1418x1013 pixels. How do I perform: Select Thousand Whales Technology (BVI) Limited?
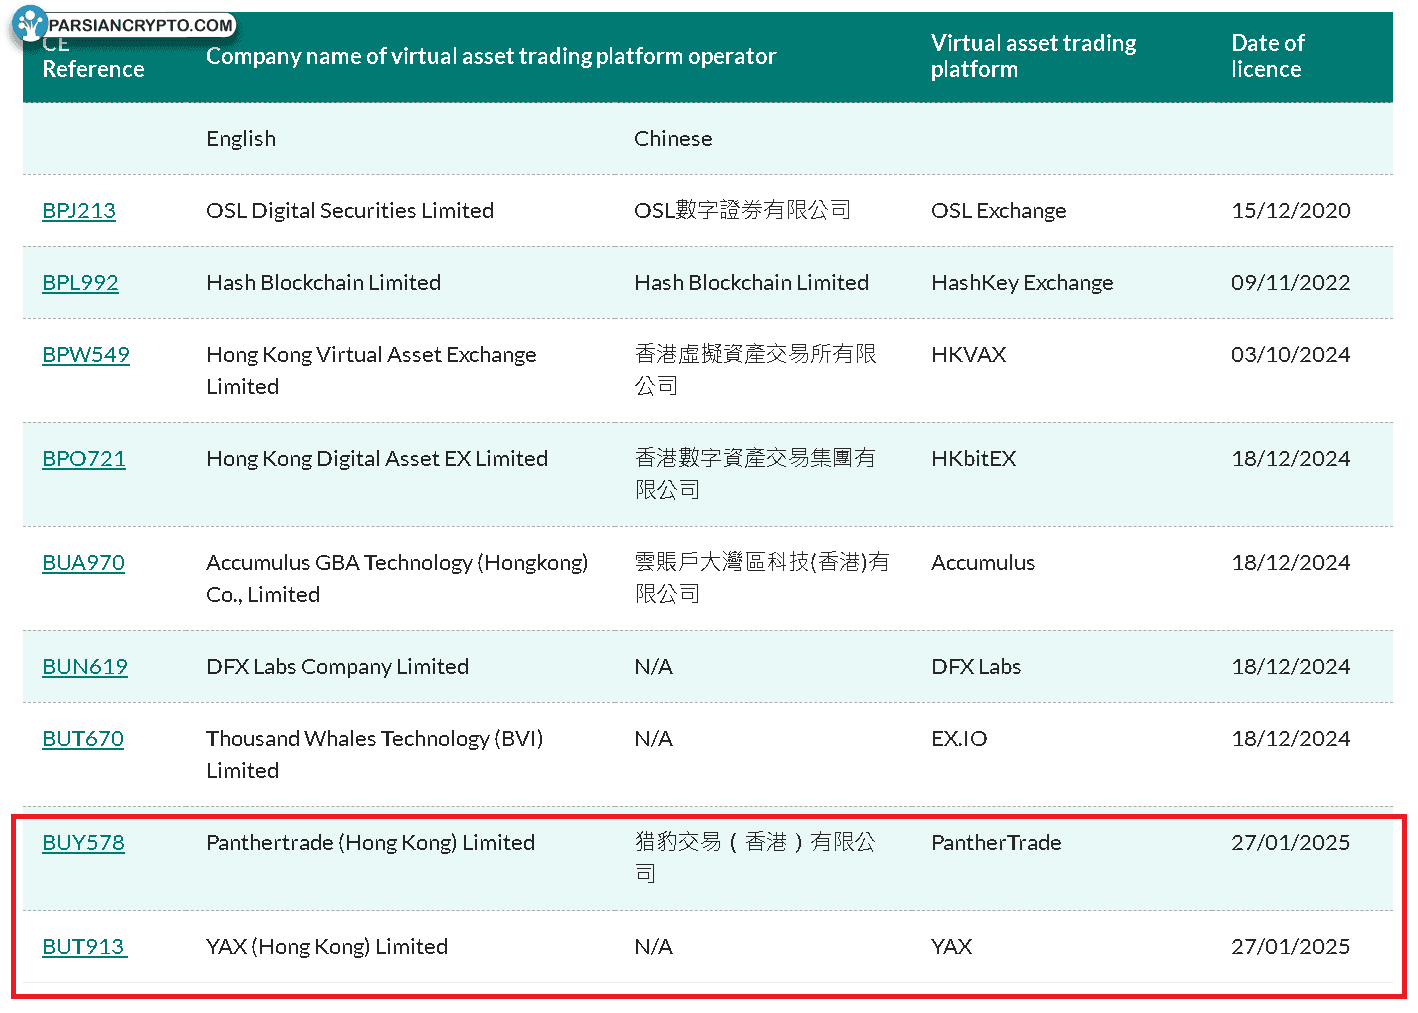[375, 755]
